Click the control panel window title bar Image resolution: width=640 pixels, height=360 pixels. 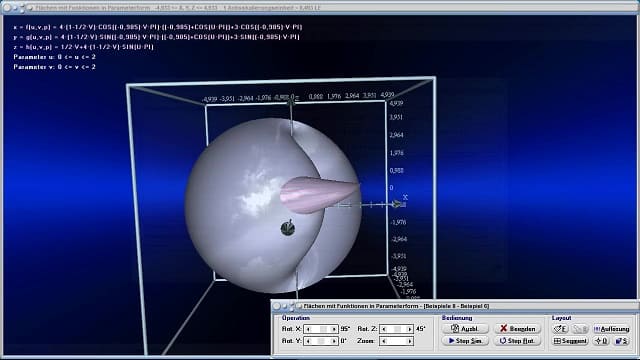pyautogui.click(x=455, y=306)
